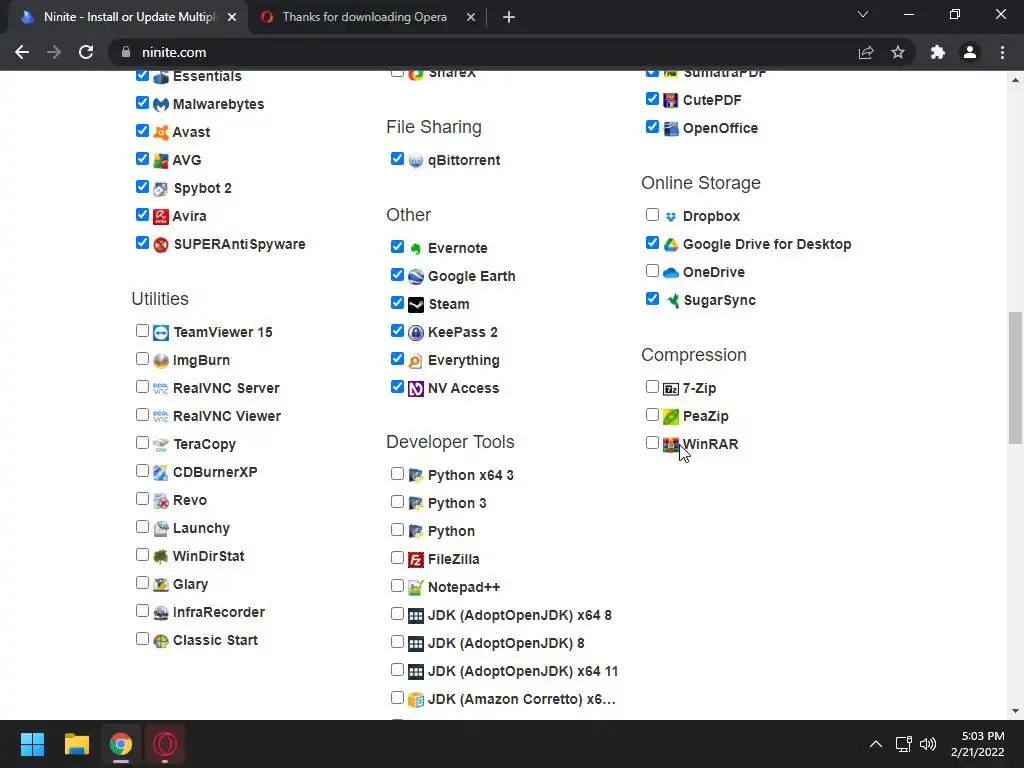Click the Steam icon

click(416, 304)
